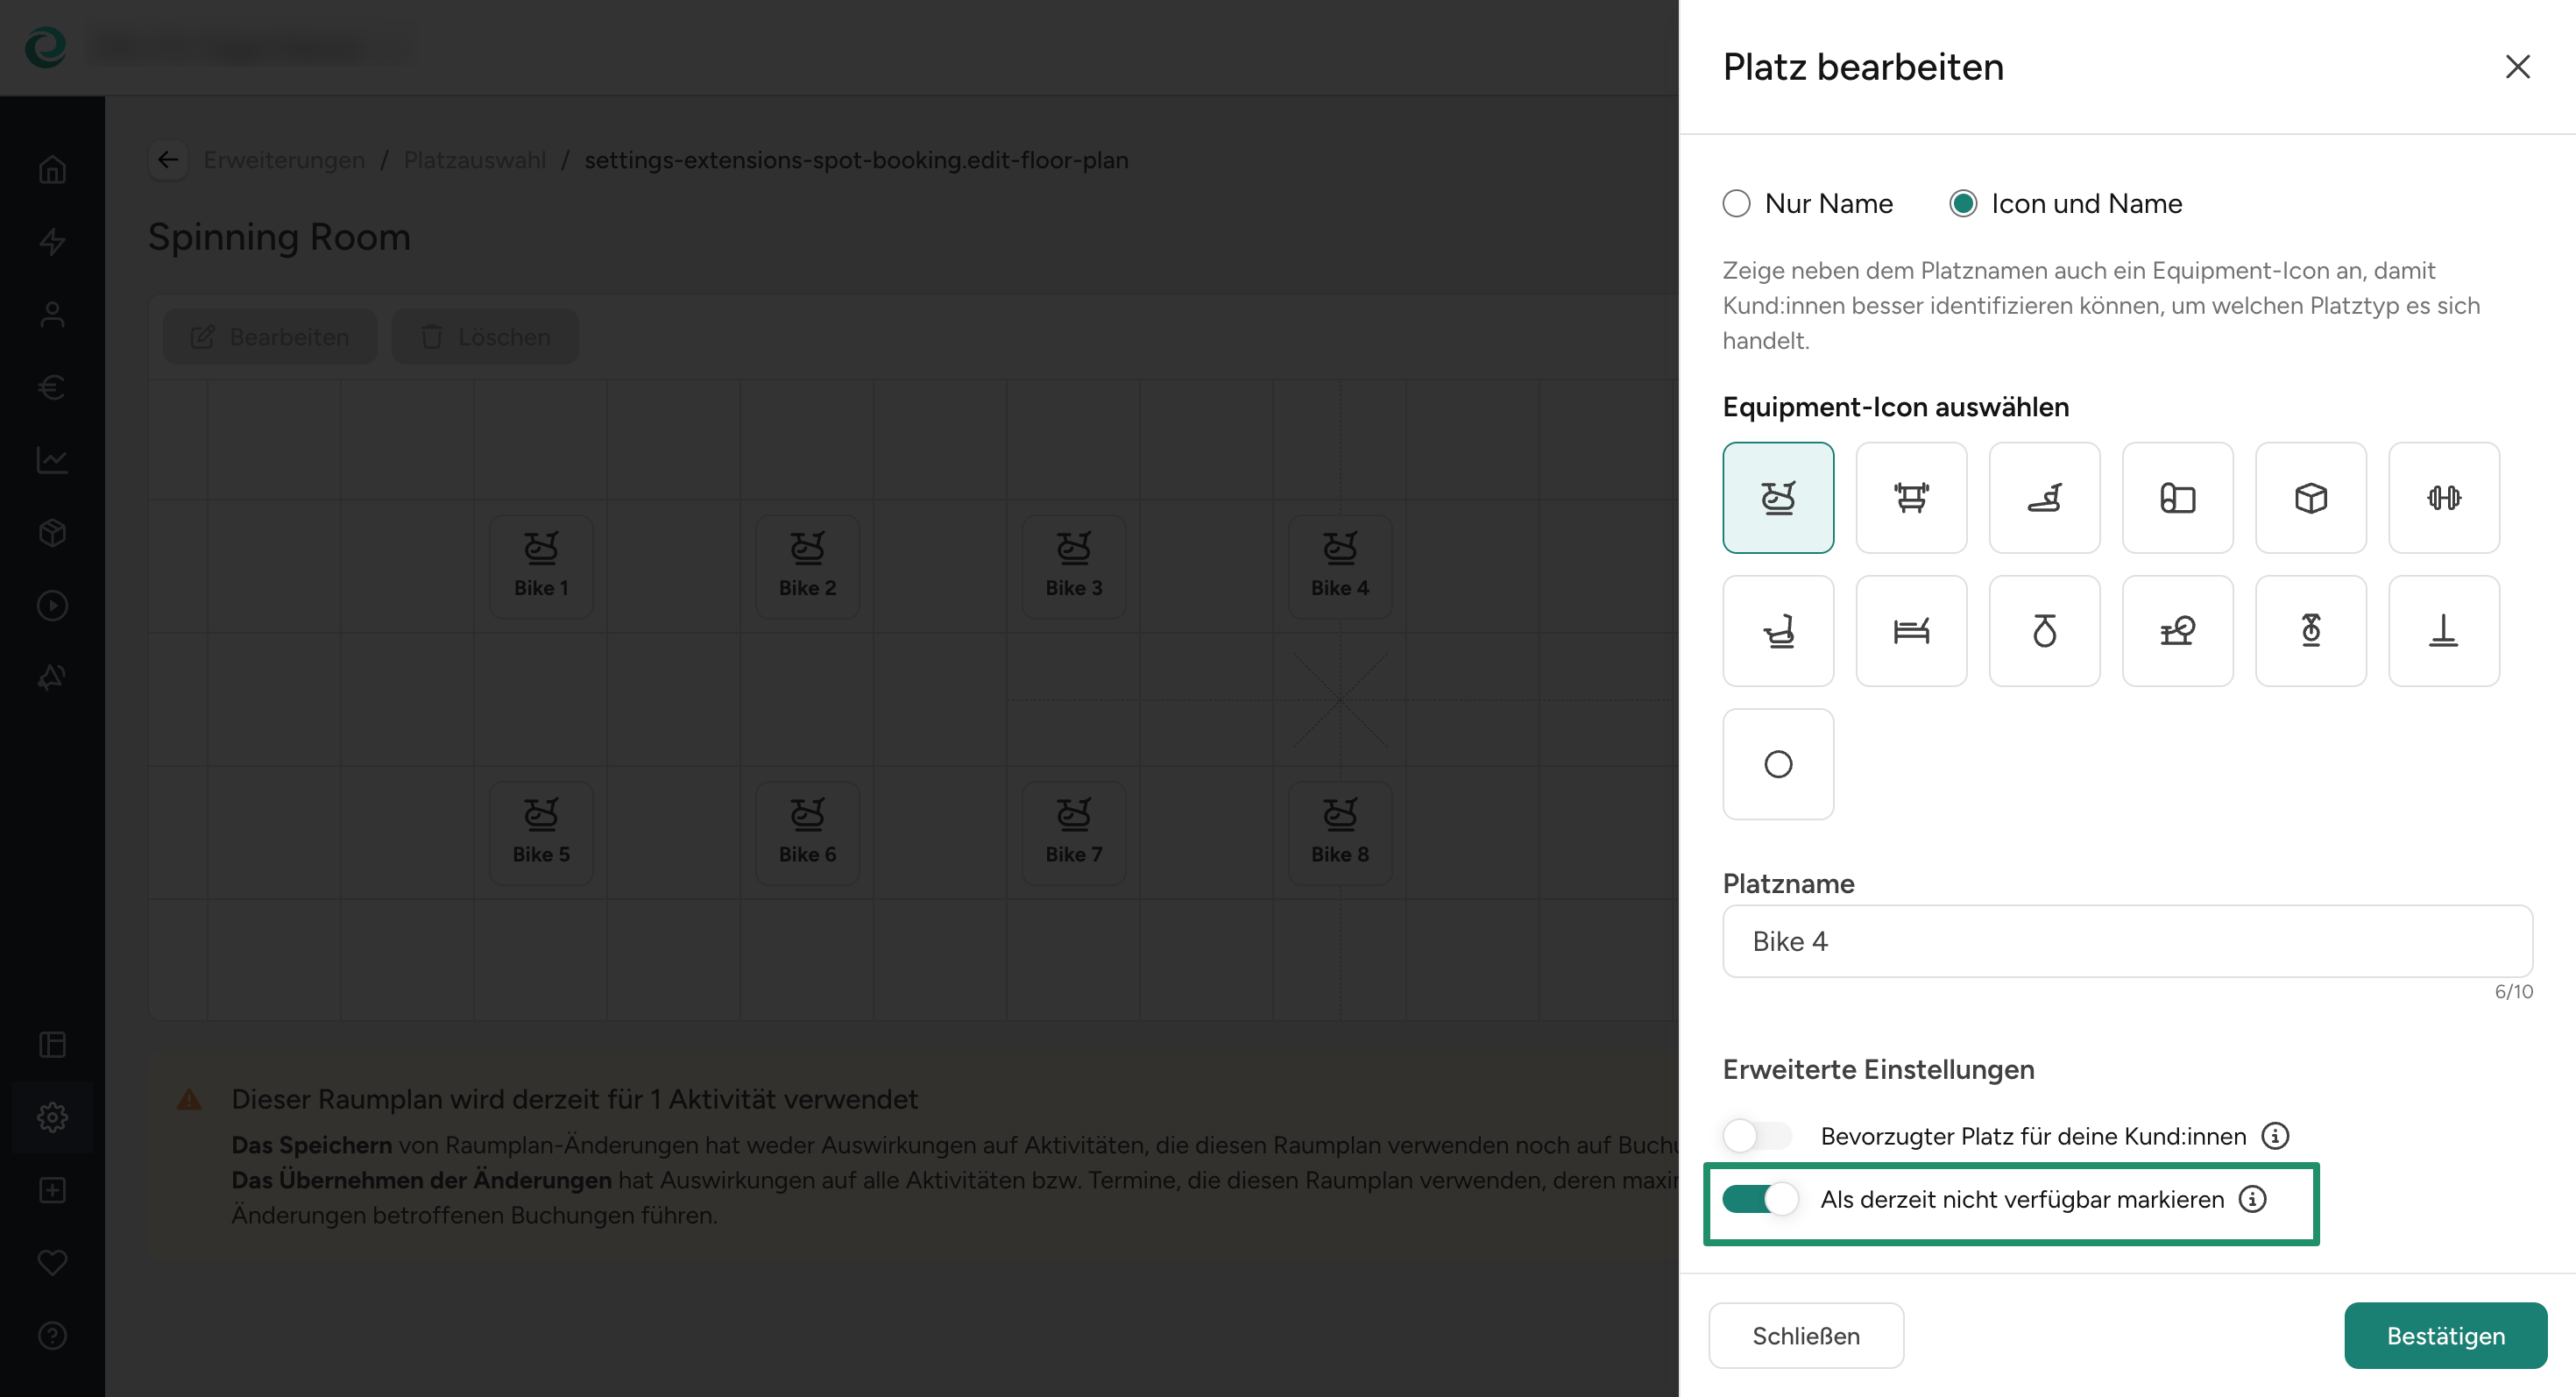Screen dimensions: 2576x1397
Task: Choose the punching bag equipment icon
Action: [2044, 630]
